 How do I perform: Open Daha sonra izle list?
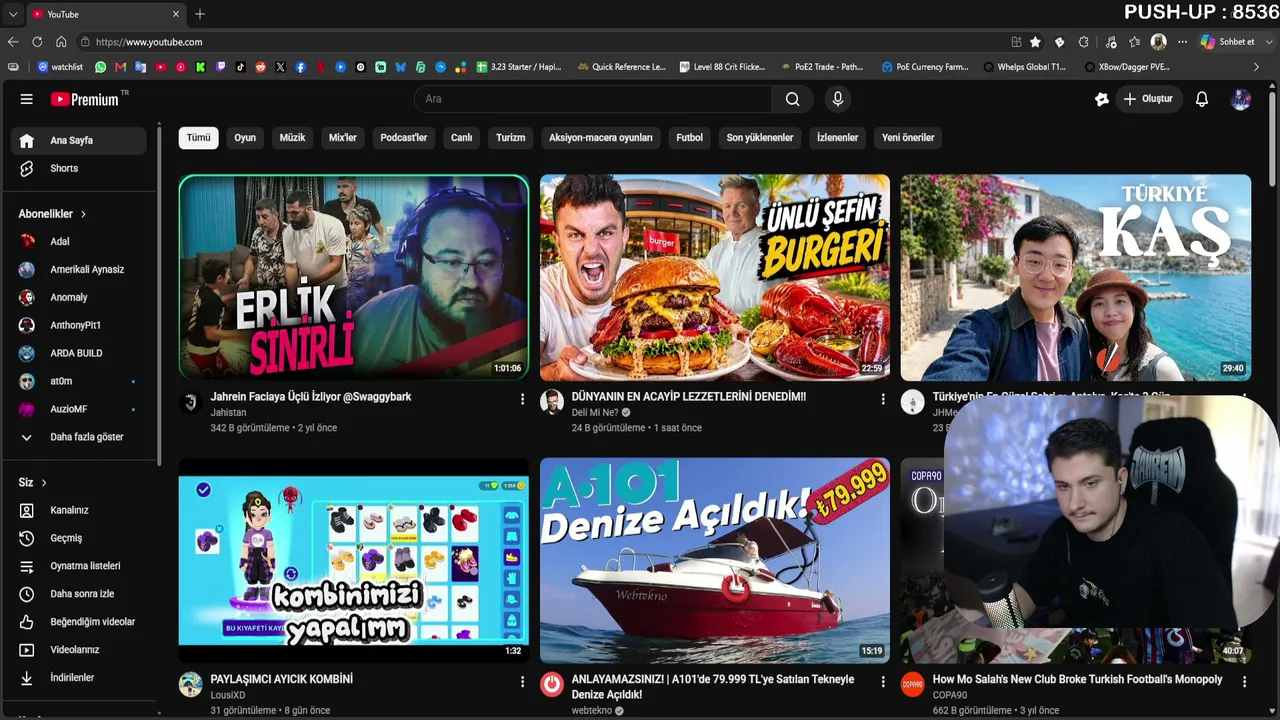[80, 594]
